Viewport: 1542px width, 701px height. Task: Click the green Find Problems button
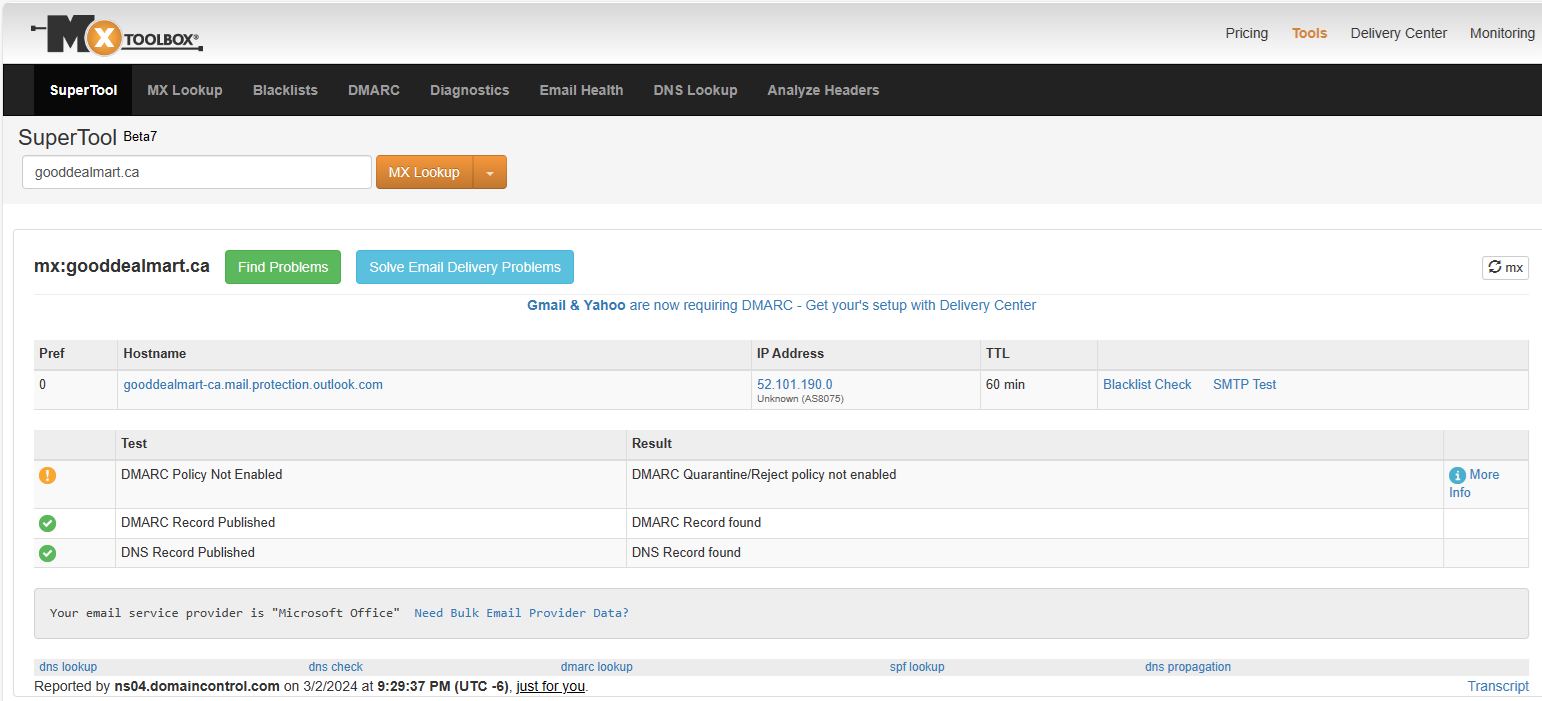[x=283, y=267]
